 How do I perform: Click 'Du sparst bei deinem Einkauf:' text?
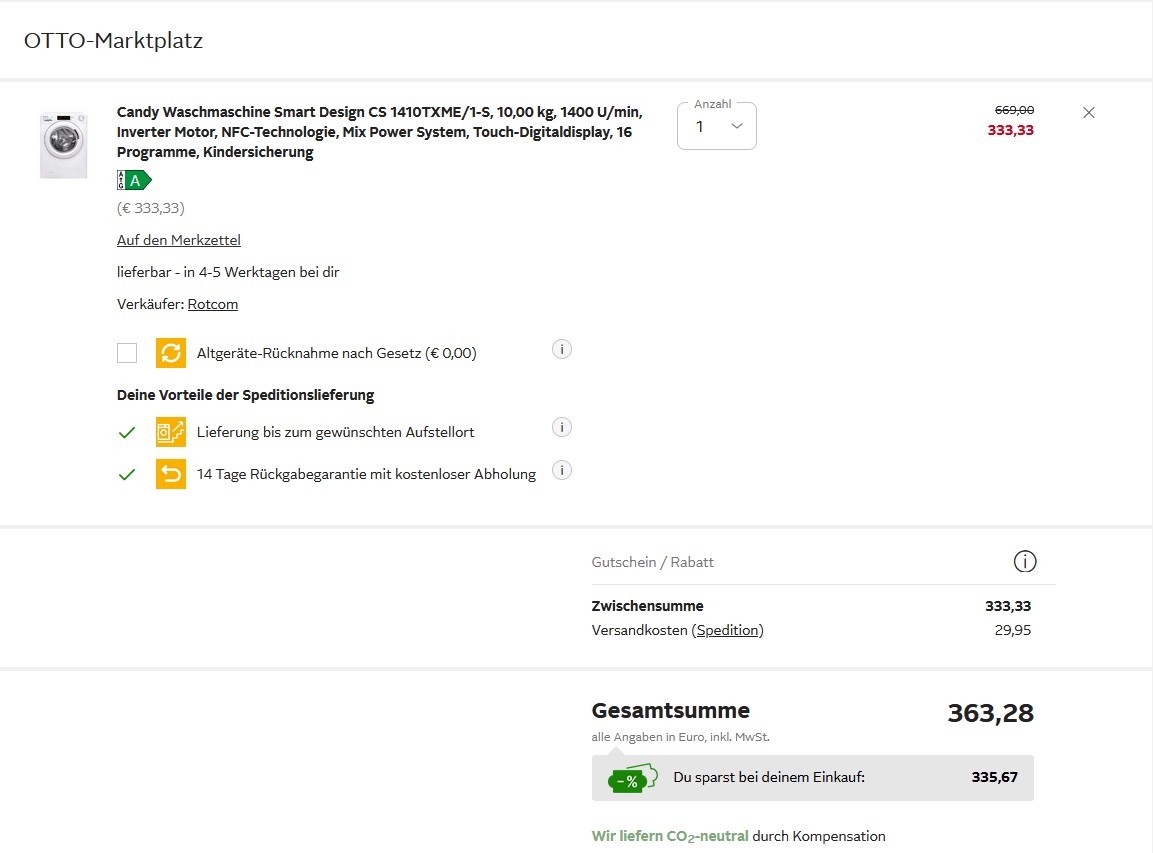coord(769,777)
